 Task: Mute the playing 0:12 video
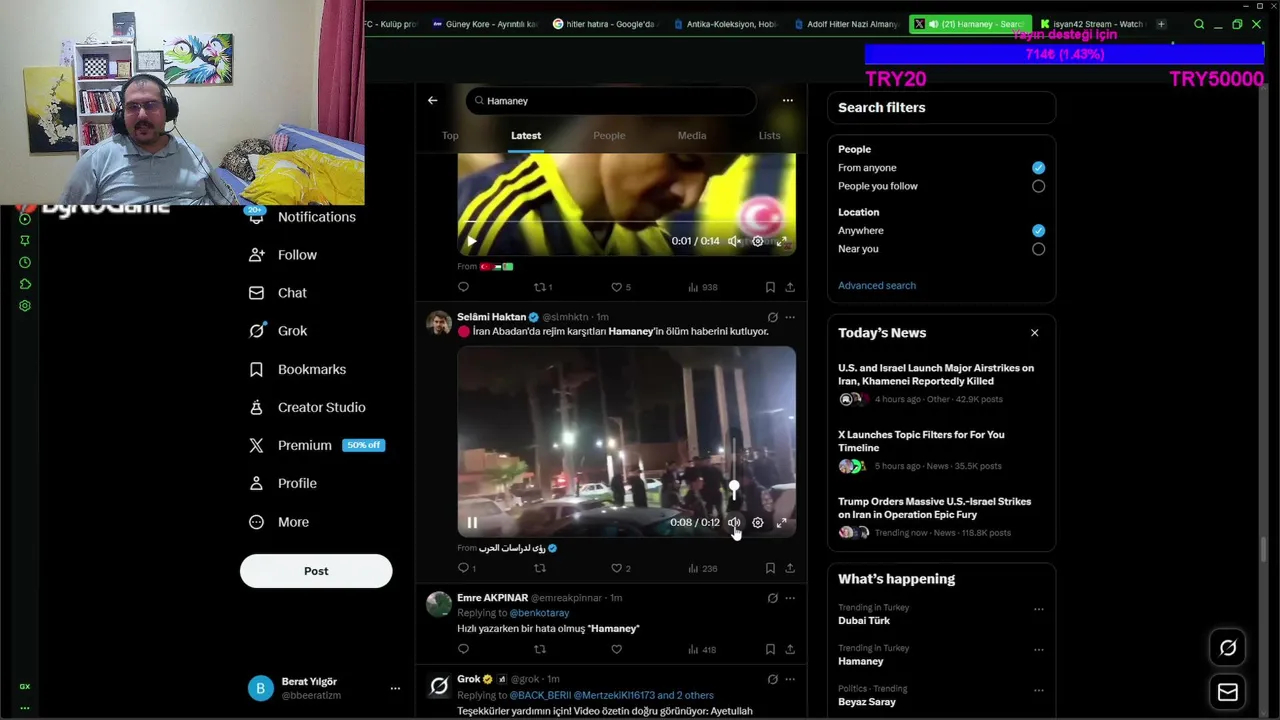tap(734, 522)
